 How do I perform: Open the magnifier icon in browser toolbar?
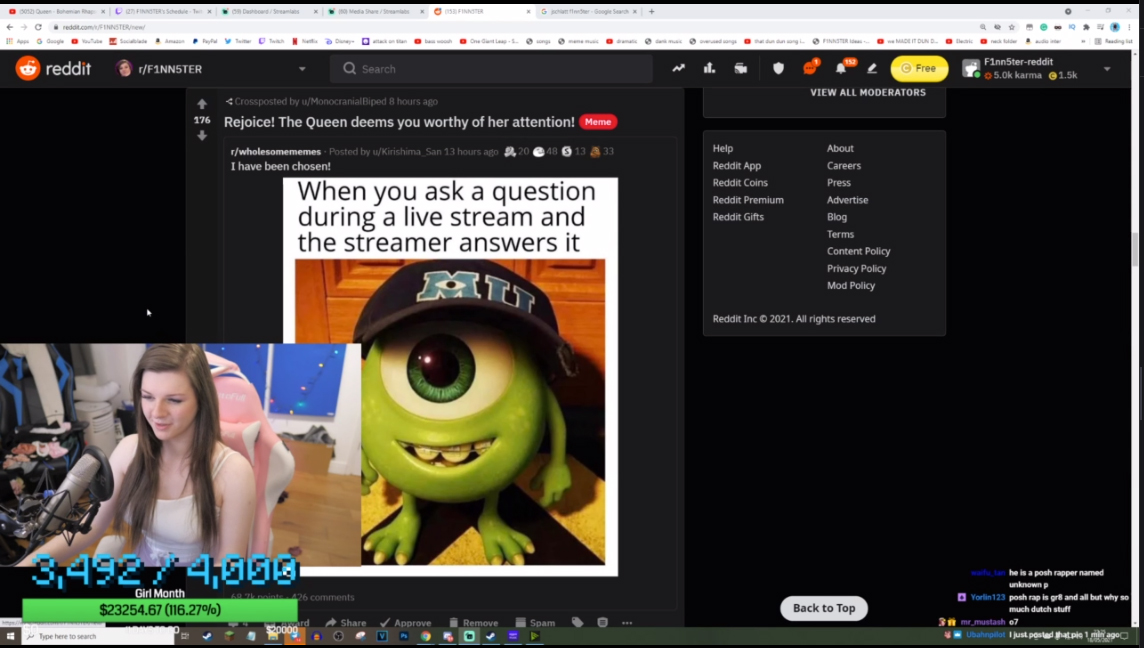983,27
